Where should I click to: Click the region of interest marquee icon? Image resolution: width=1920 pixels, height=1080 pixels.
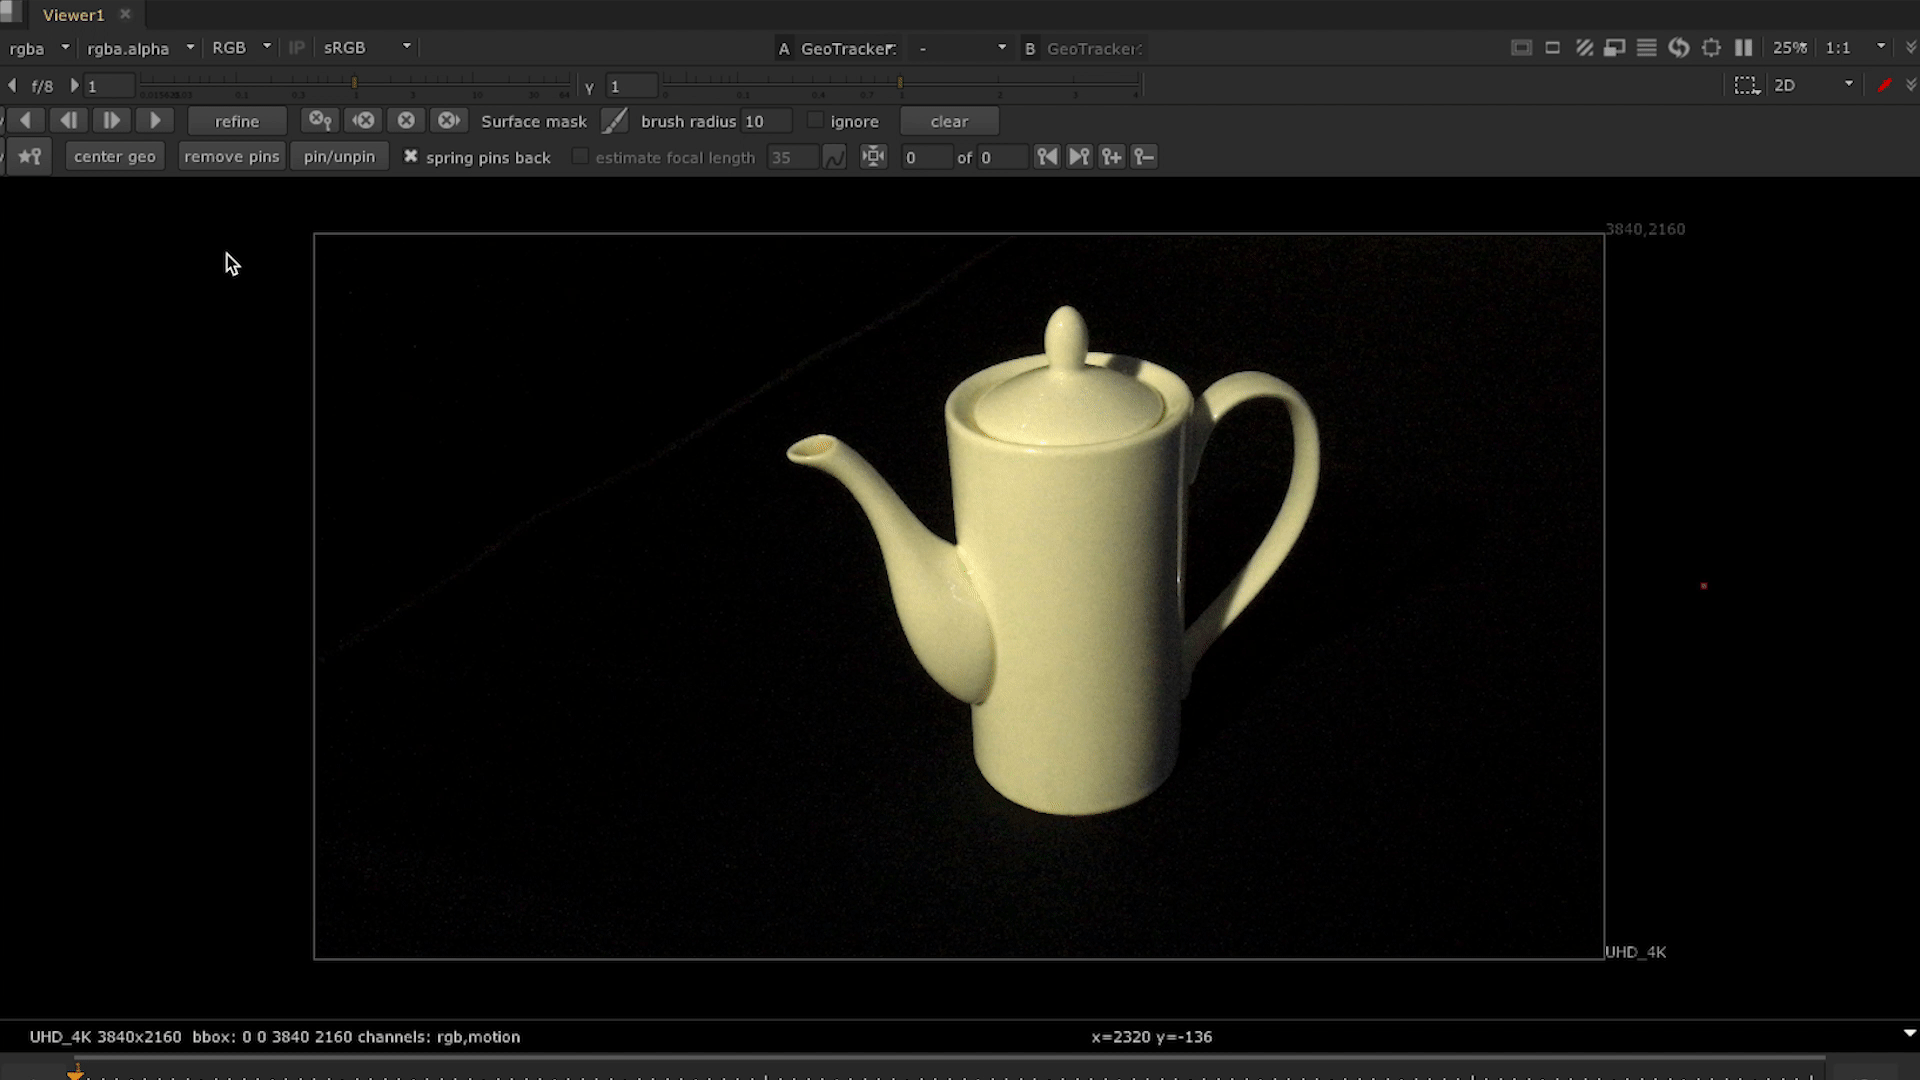tap(1746, 86)
